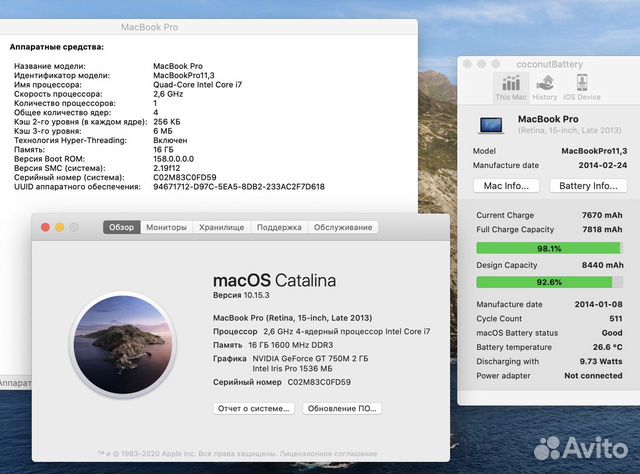Image resolution: width=640 pixels, height=474 pixels.
Task: Minimize the About This Mac window
Action: 60,227
